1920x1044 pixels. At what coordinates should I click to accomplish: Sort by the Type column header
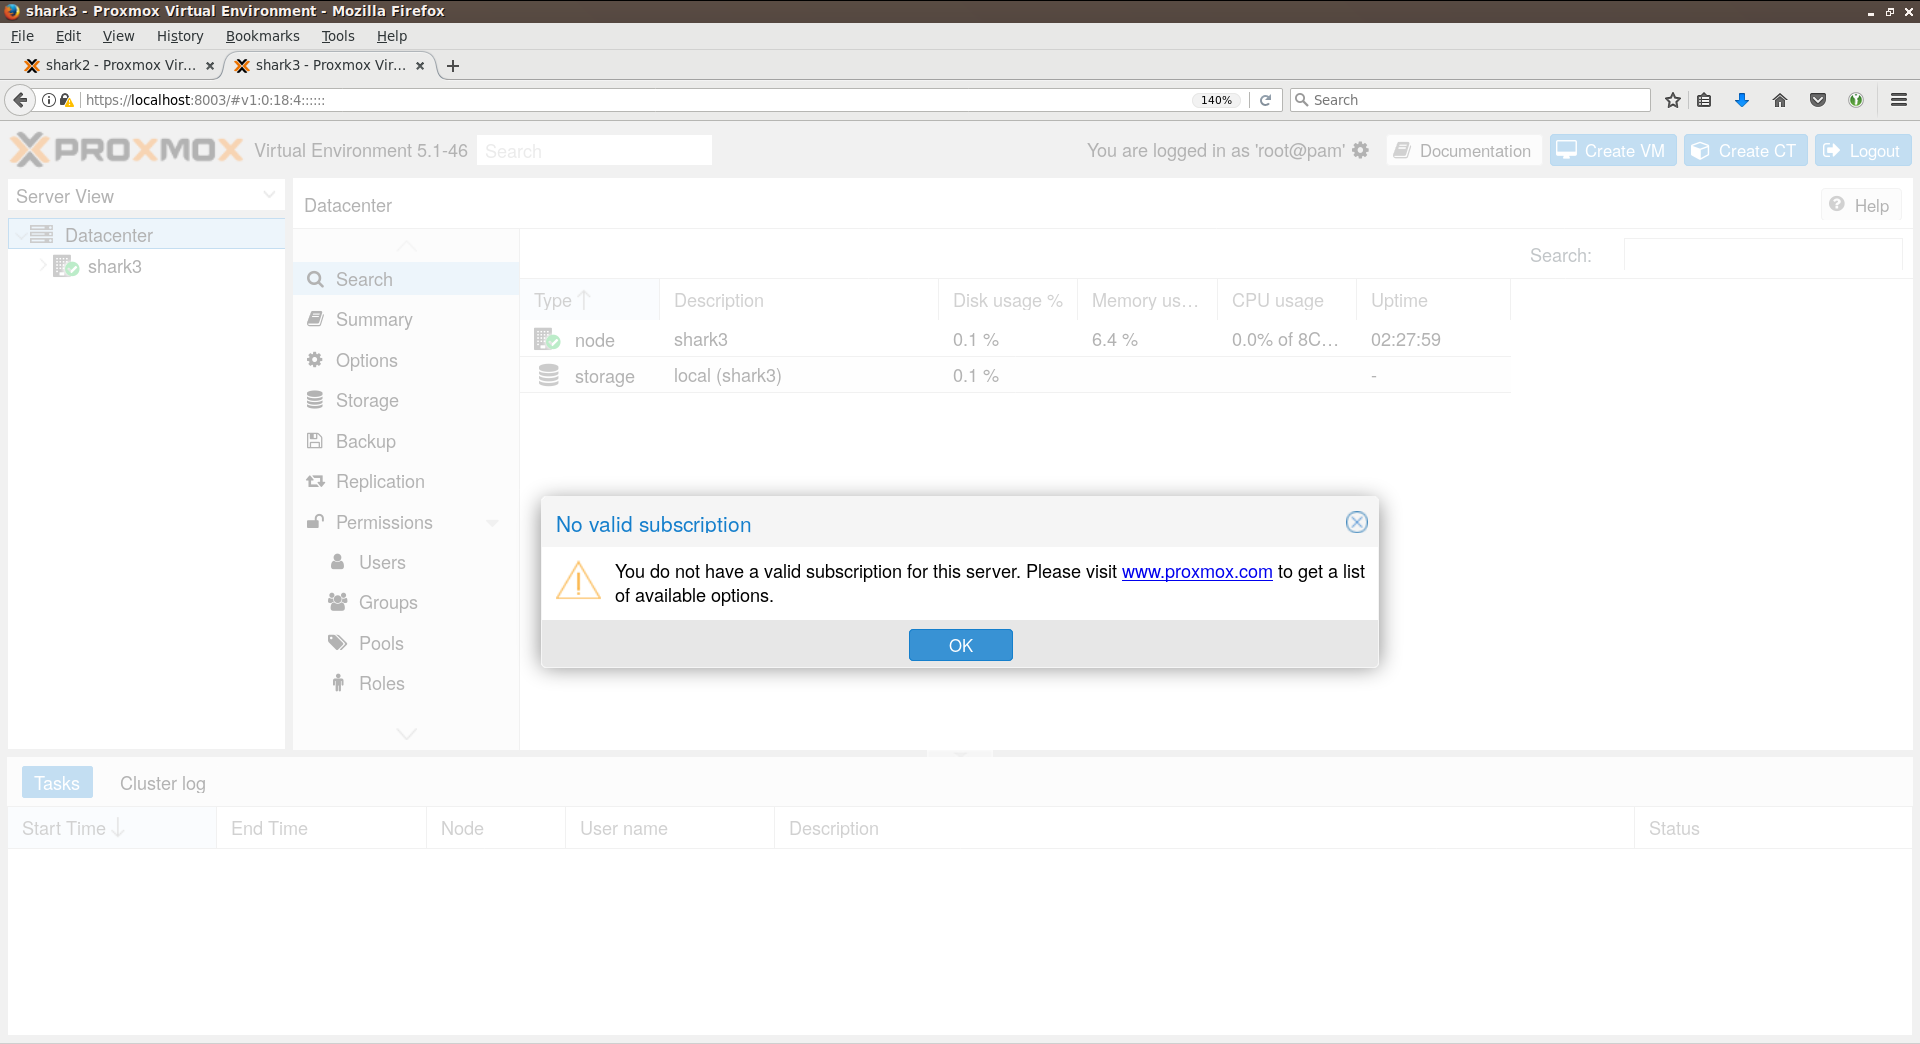(590, 300)
